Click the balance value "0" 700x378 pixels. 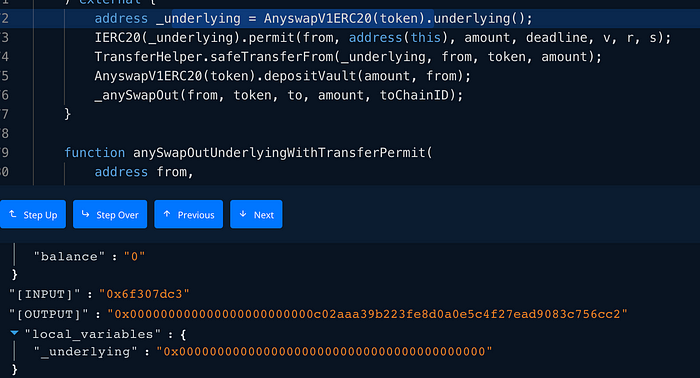coord(134,257)
